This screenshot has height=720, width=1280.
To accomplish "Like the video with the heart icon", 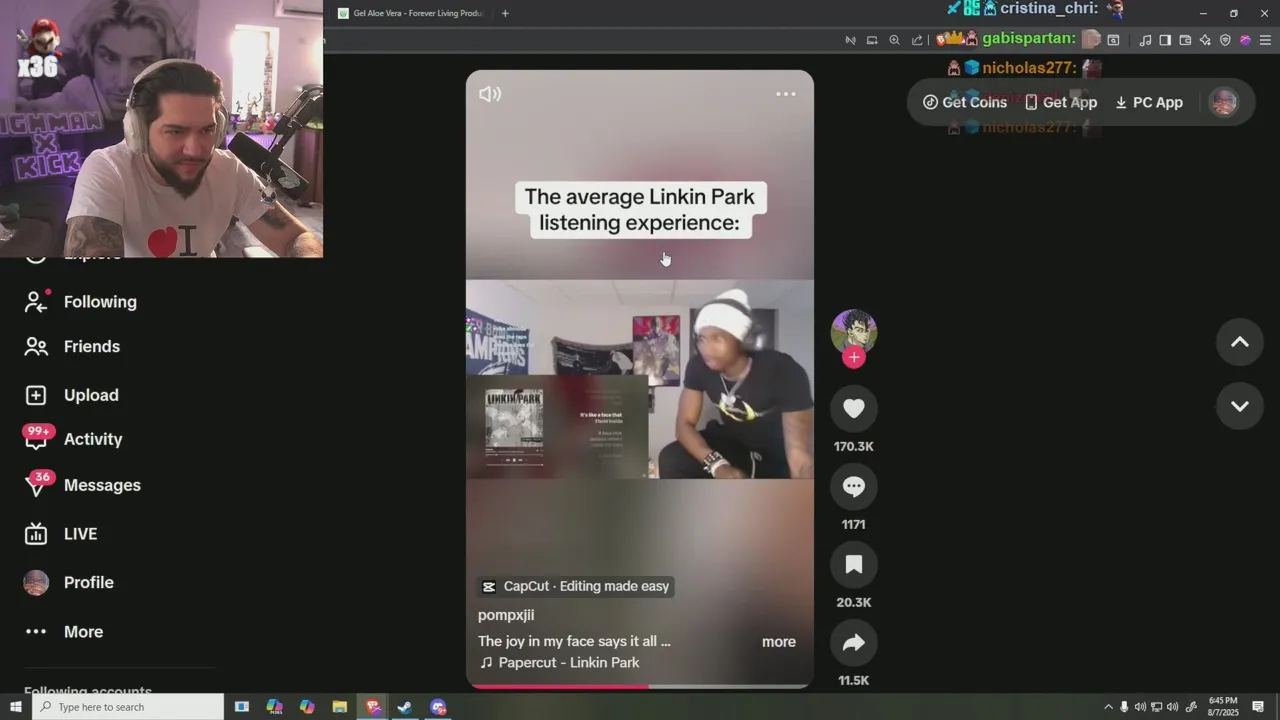I will 854,408.
